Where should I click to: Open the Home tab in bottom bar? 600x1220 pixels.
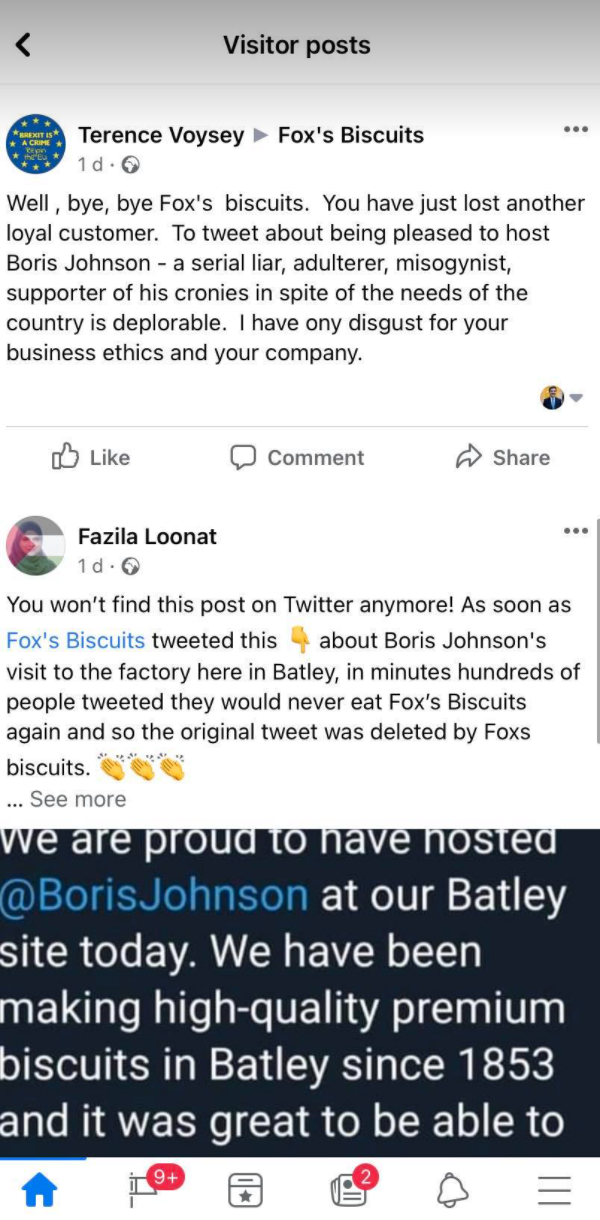point(40,1189)
